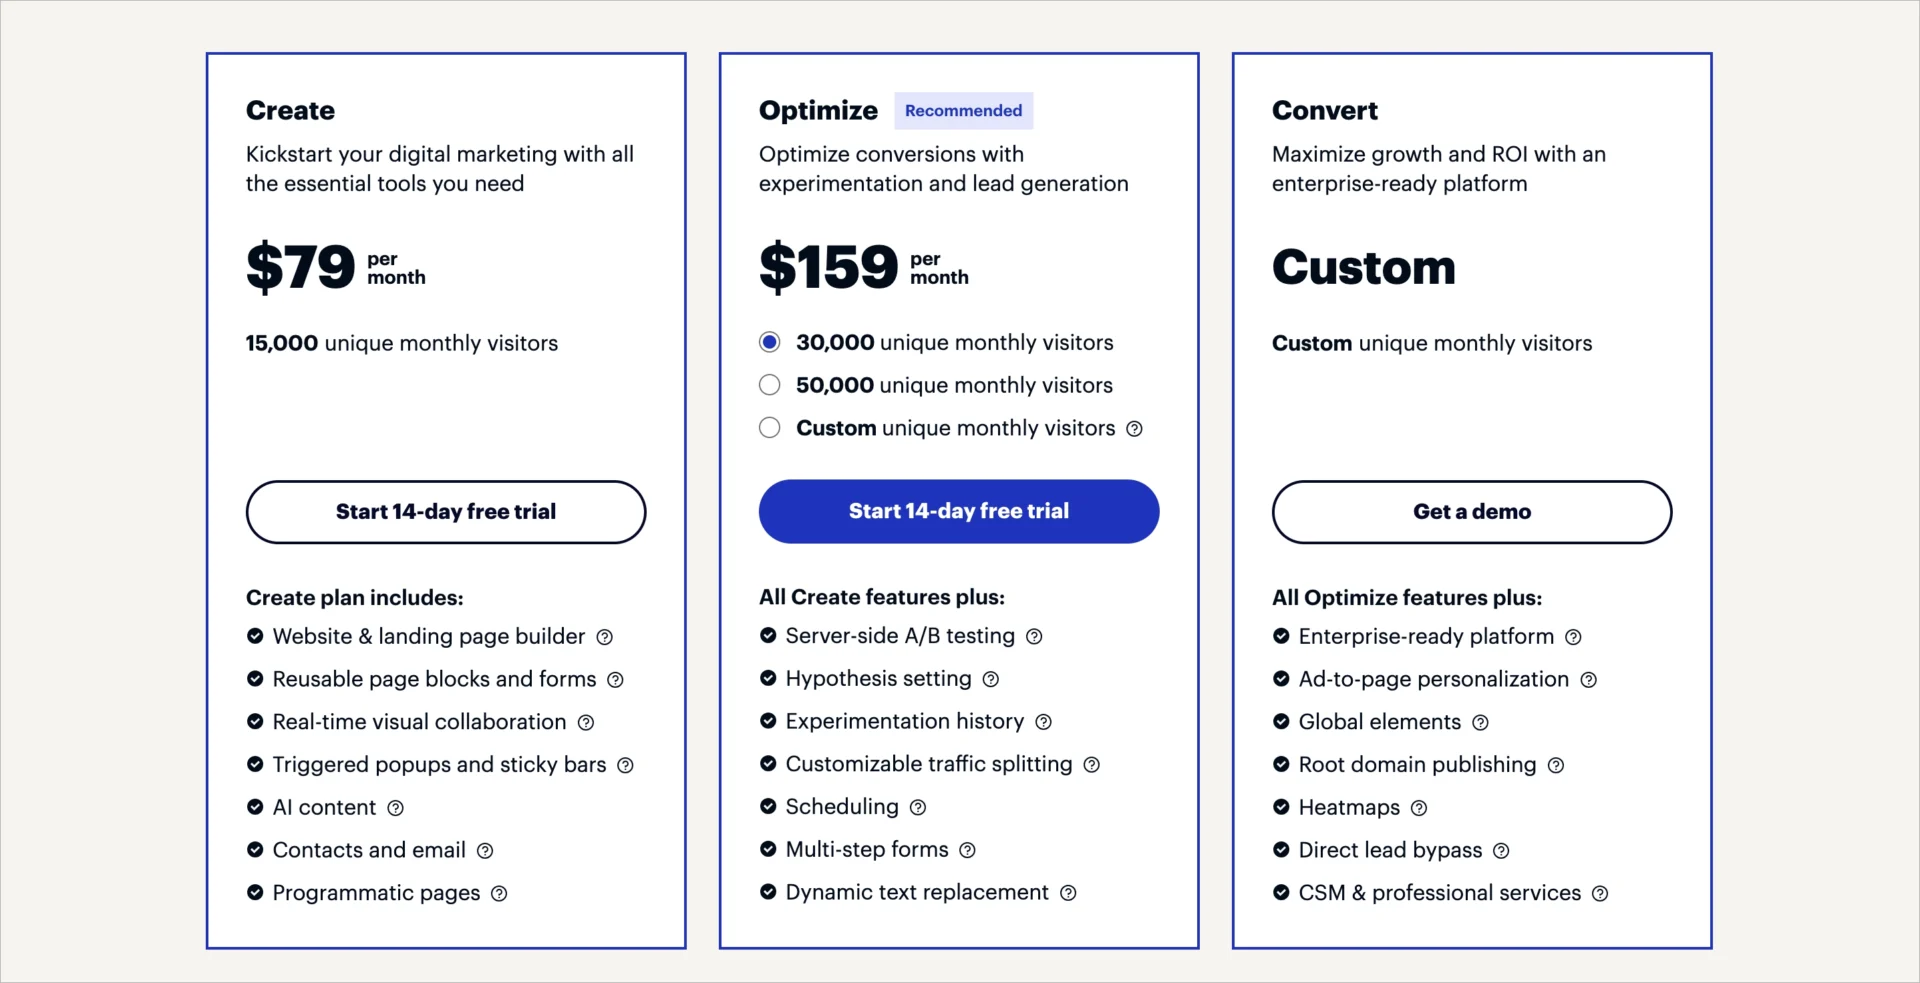Click the help icon next to Heatmaps

point(1421,808)
